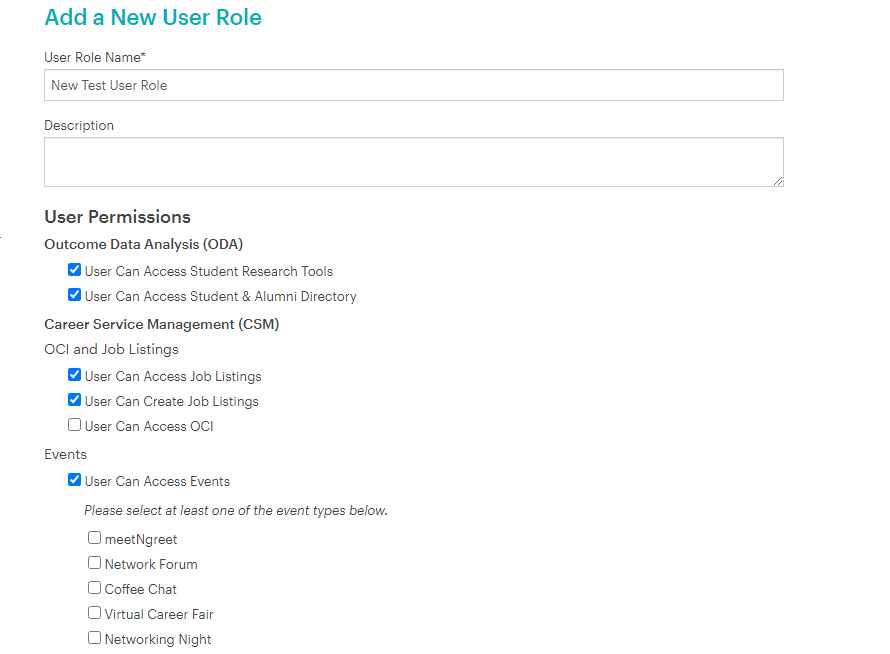Click the 'Description' field label
Image resolution: width=890 pixels, height=654 pixels.
(x=79, y=125)
